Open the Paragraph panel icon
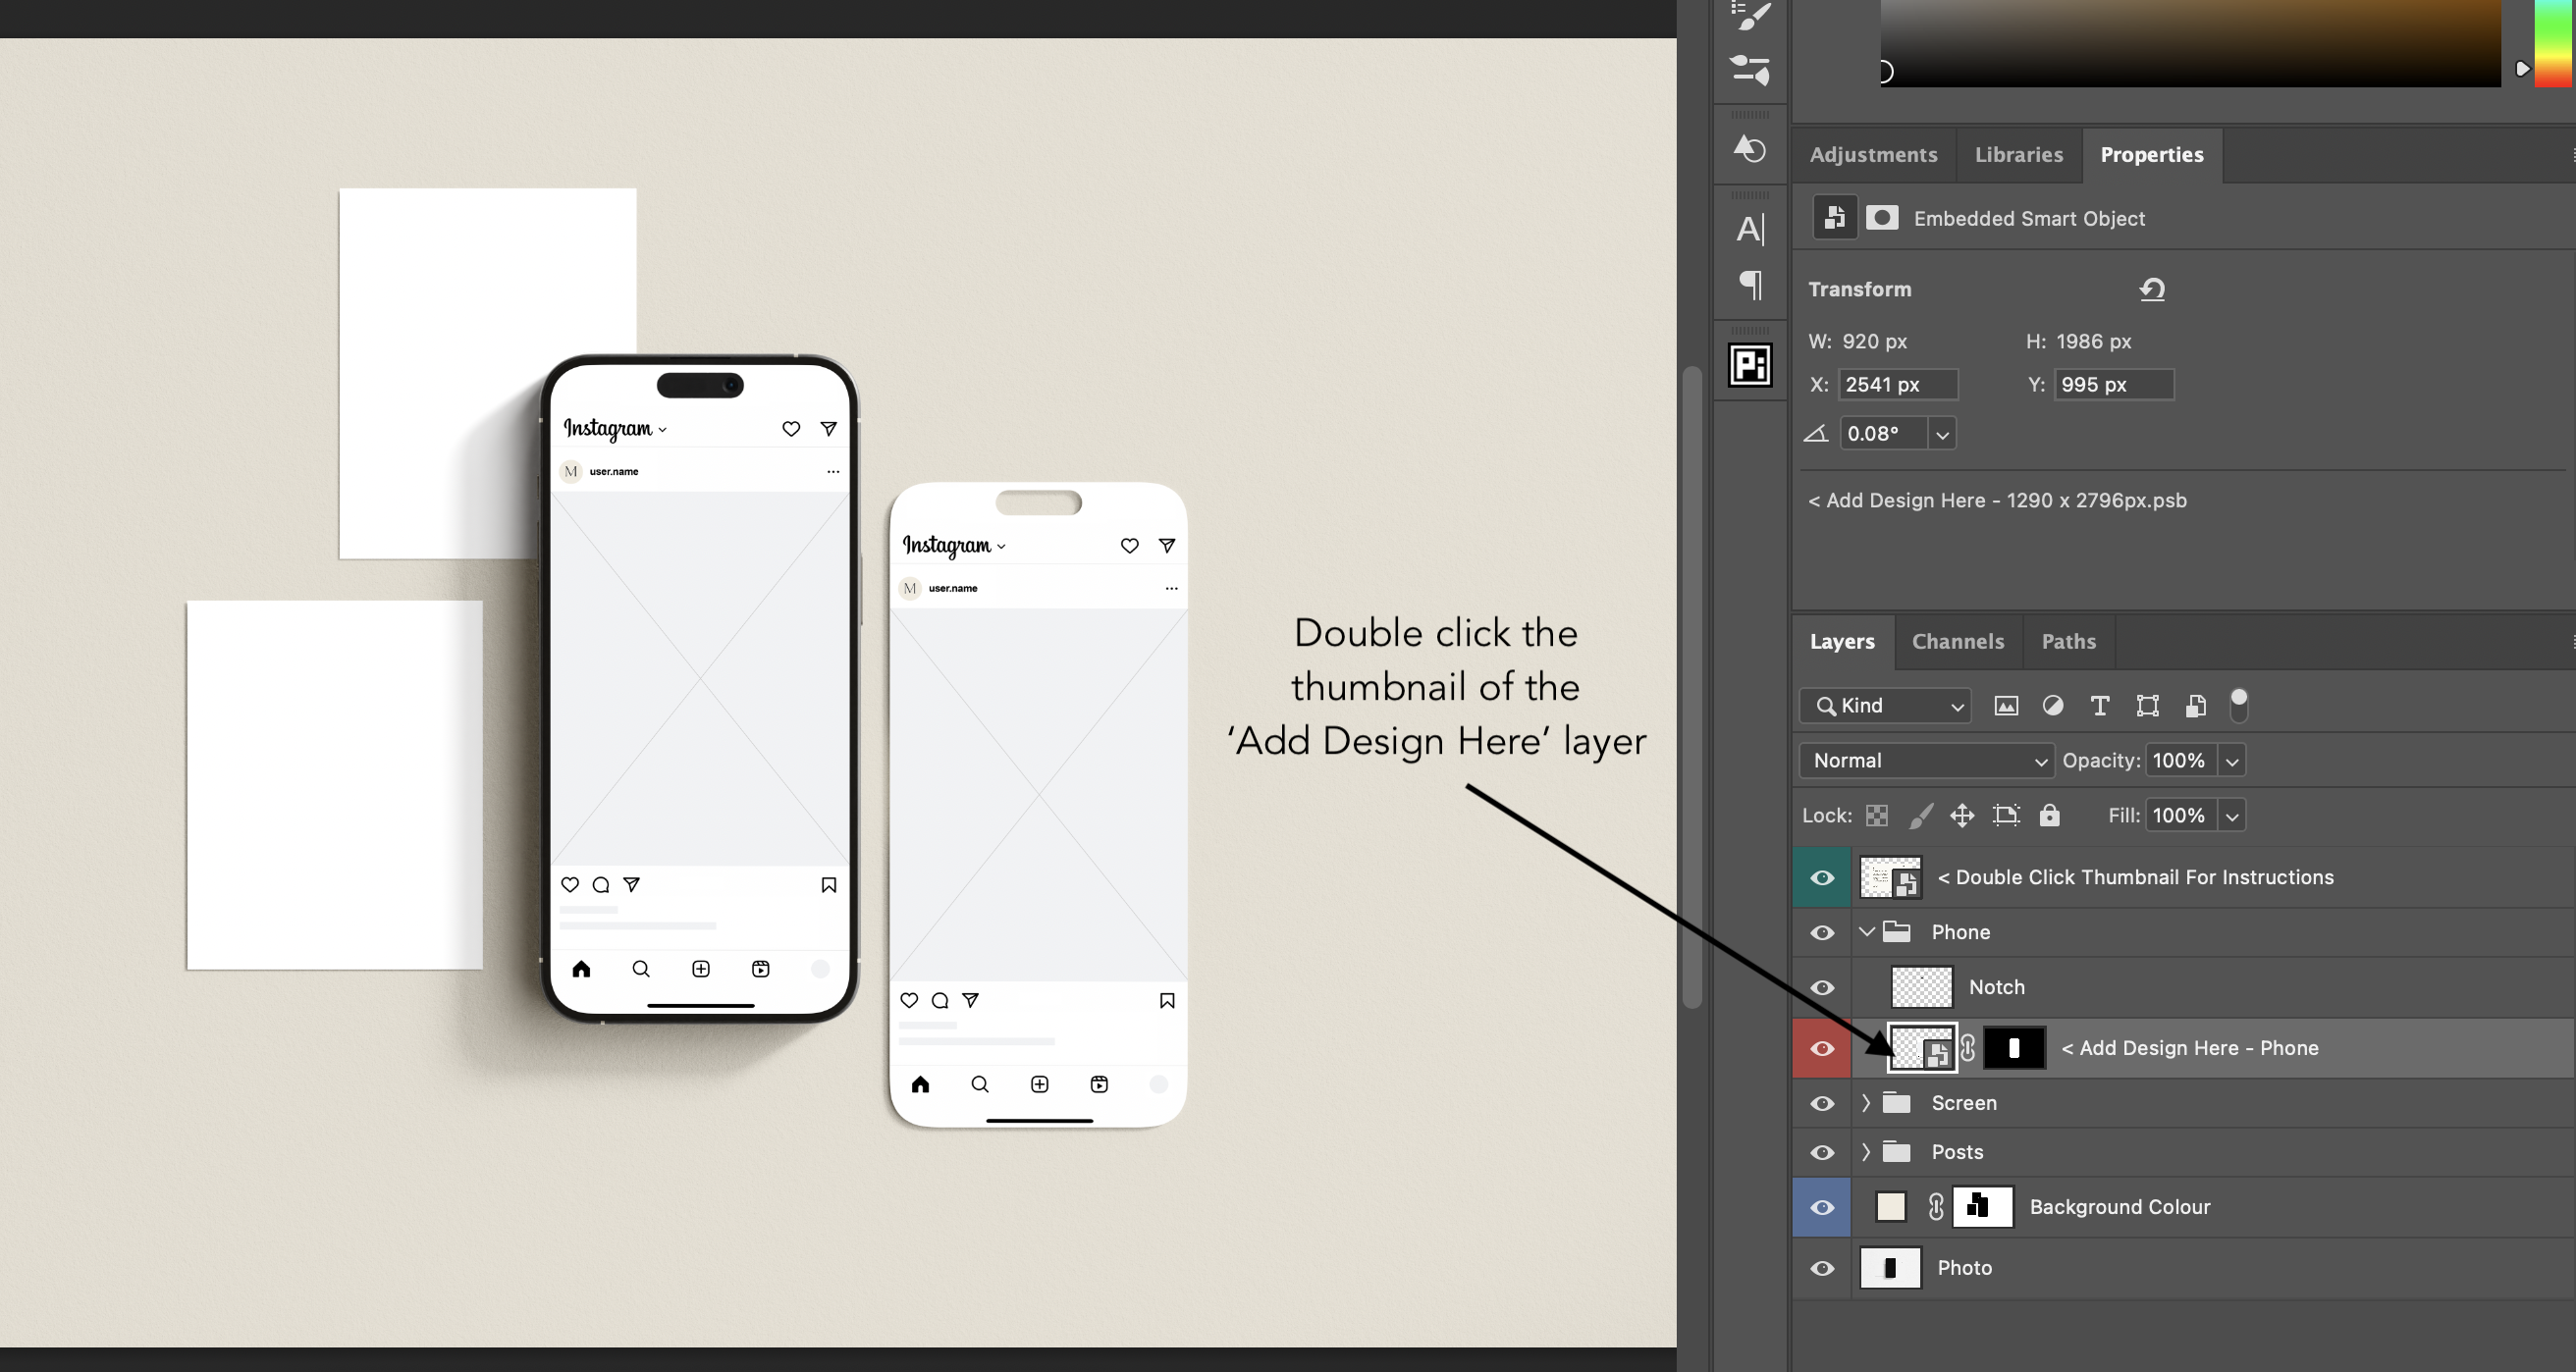Screen dimensions: 2576x1372 pos(1749,285)
